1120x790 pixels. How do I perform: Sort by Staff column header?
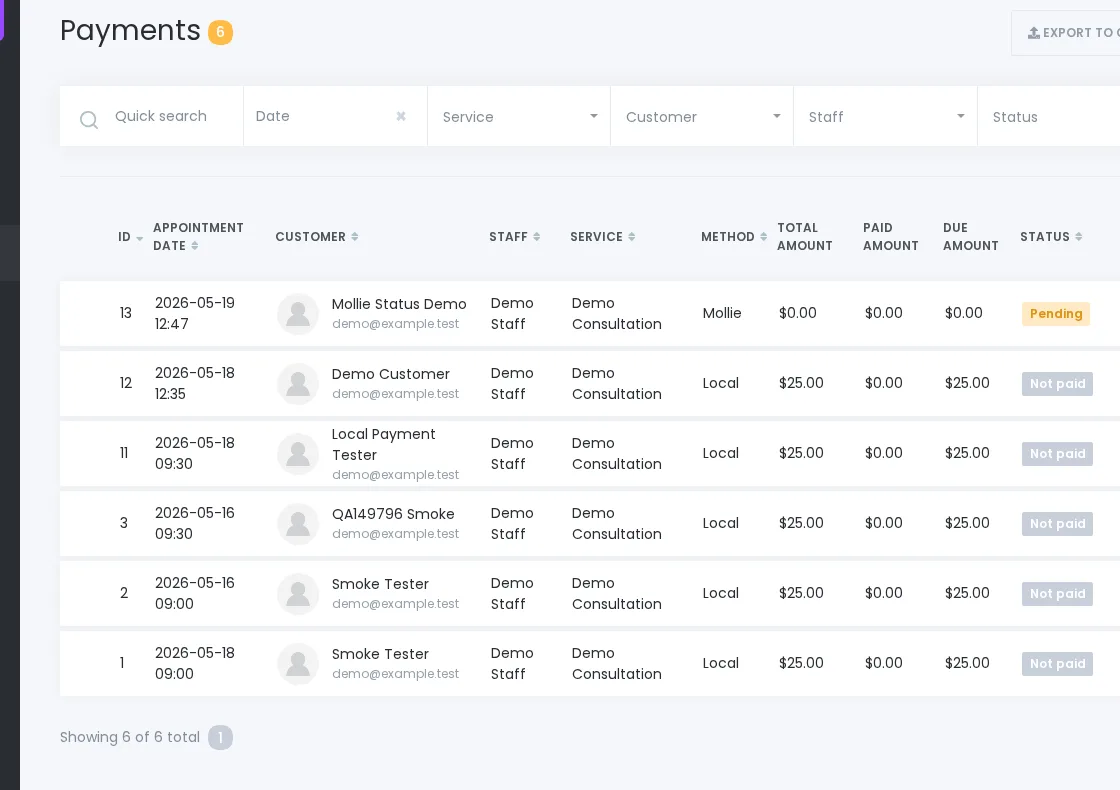(x=514, y=236)
